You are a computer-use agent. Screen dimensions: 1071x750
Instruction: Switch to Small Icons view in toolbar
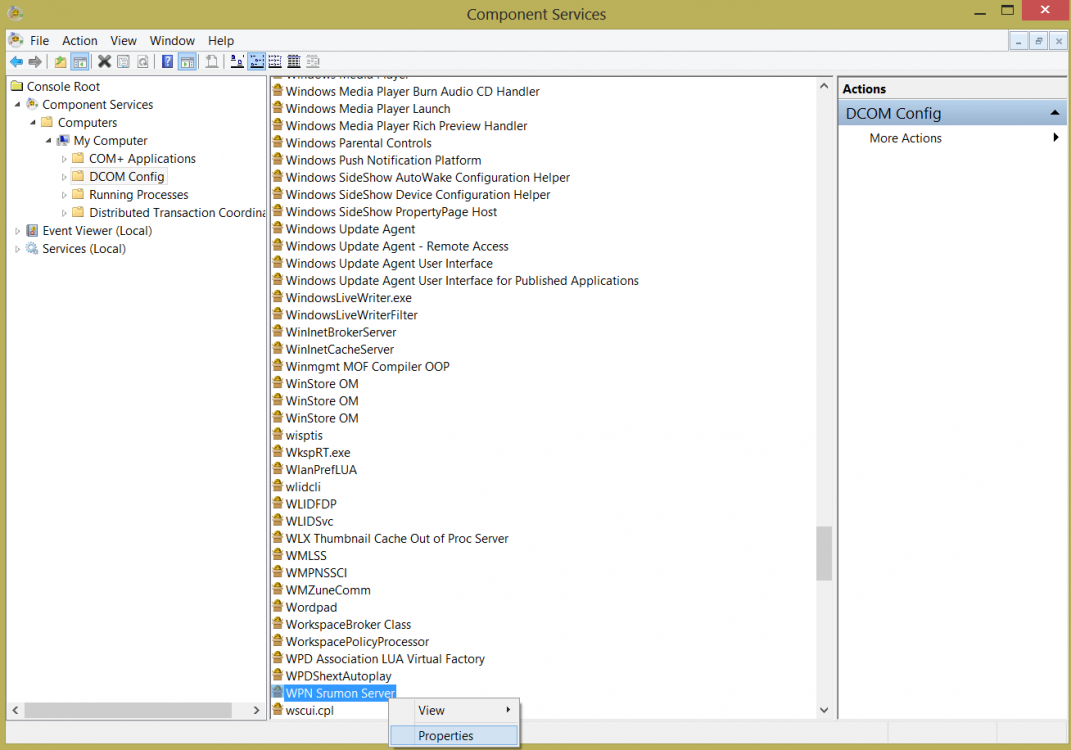click(257, 62)
